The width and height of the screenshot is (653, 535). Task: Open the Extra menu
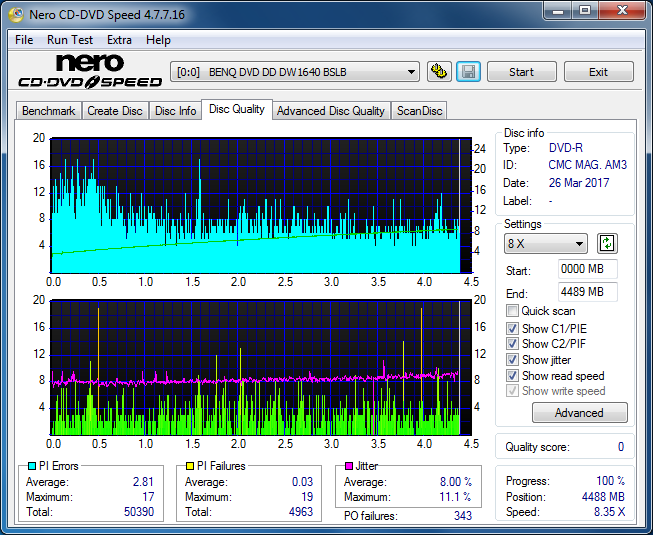[119, 40]
